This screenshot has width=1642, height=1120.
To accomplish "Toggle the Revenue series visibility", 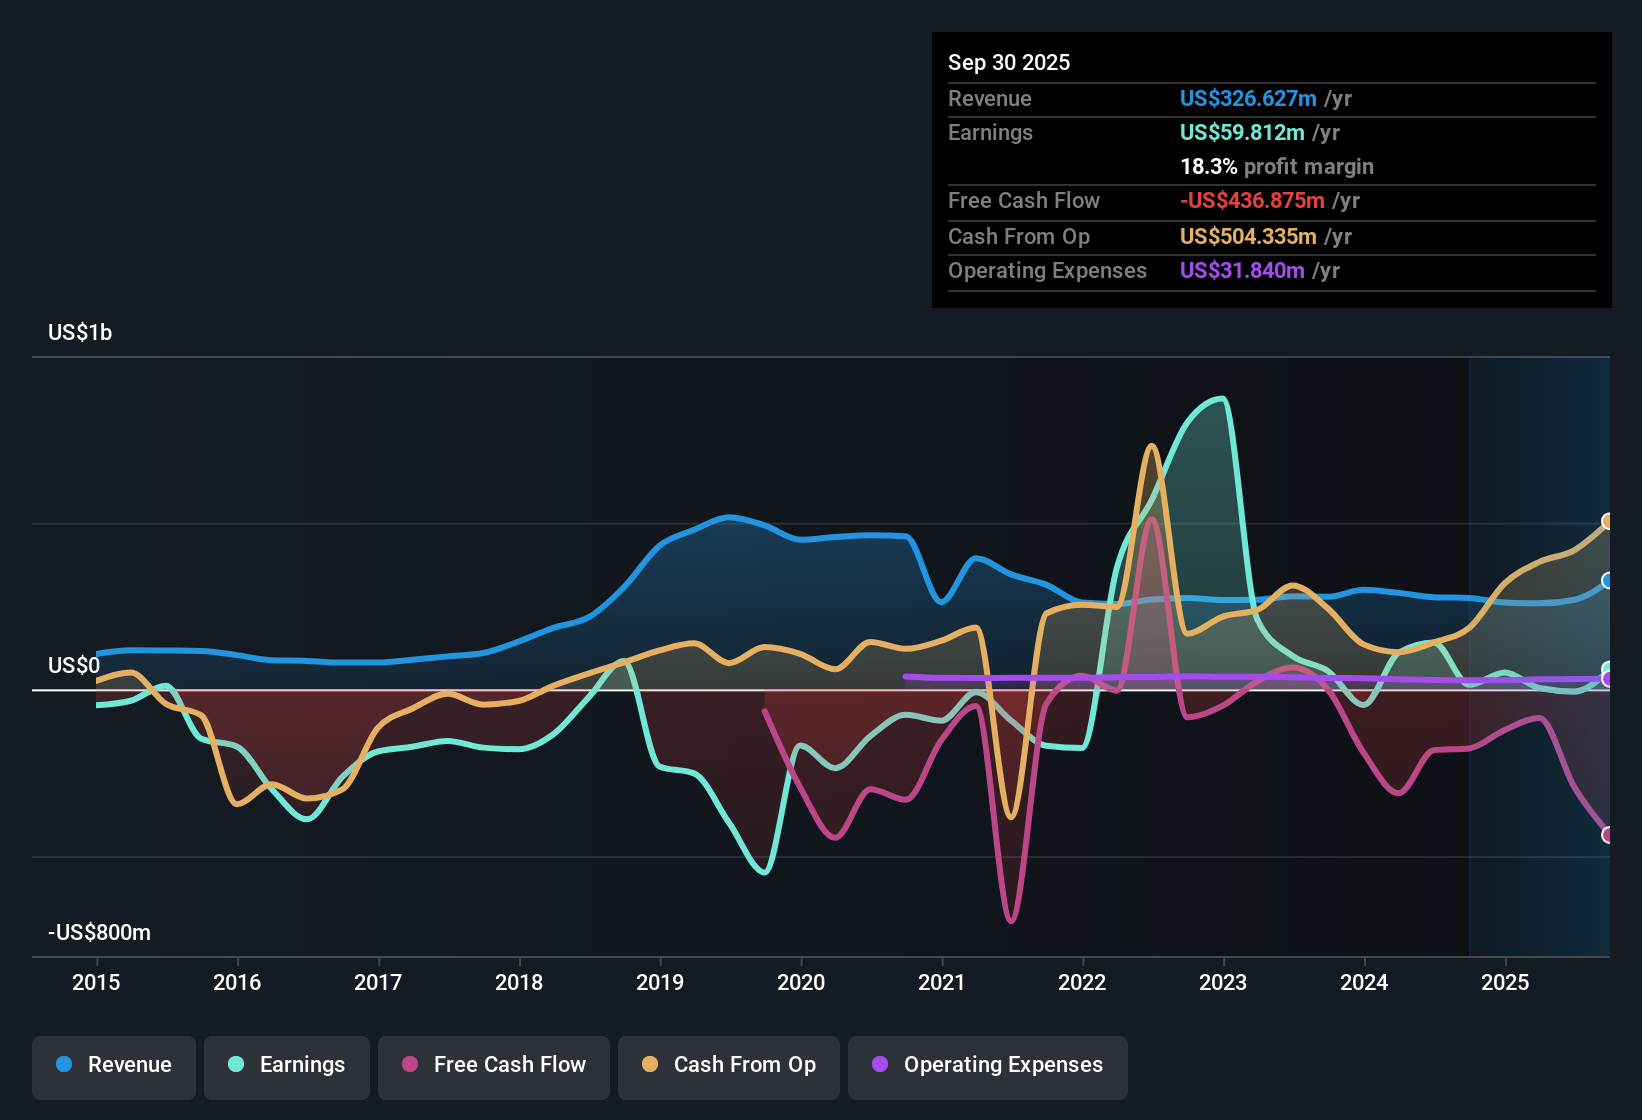I will click(x=113, y=1065).
